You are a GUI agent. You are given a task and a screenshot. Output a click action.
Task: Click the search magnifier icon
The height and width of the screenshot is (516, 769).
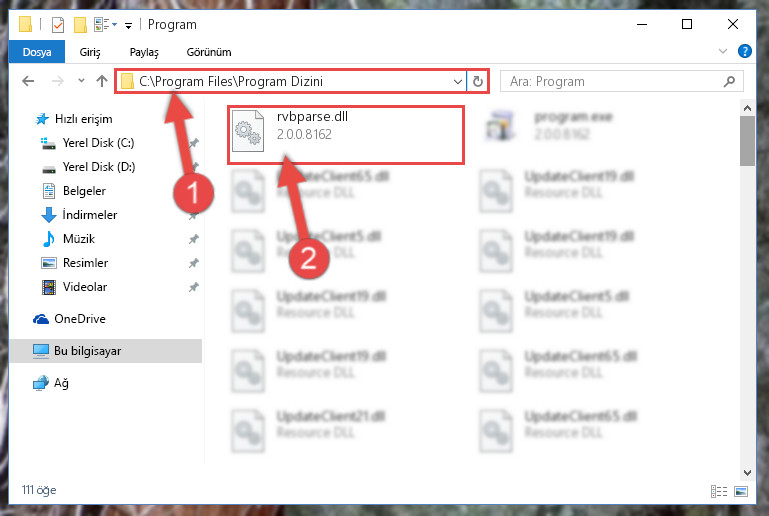pyautogui.click(x=729, y=81)
